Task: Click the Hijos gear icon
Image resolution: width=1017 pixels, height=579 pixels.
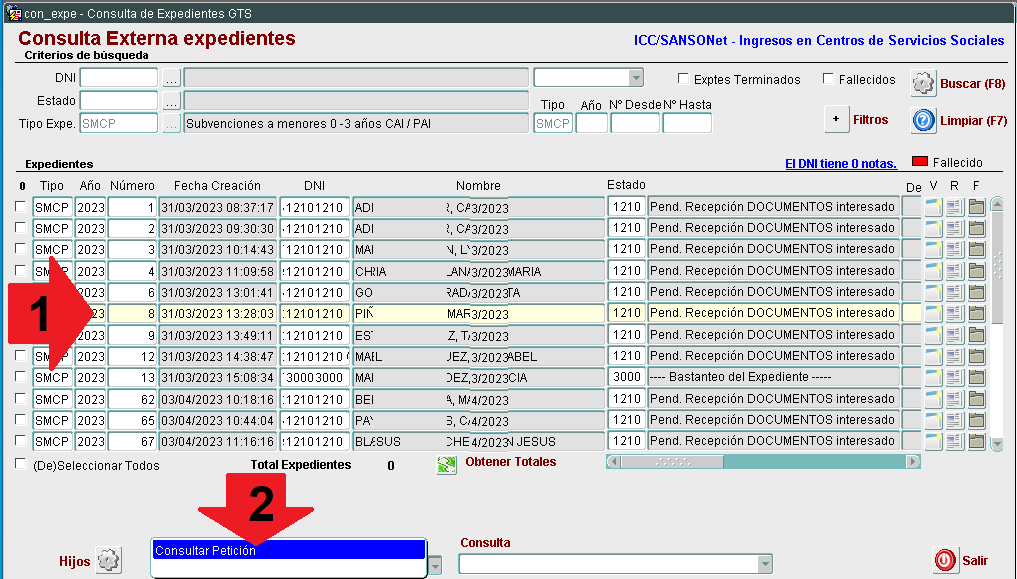Action: 108,561
